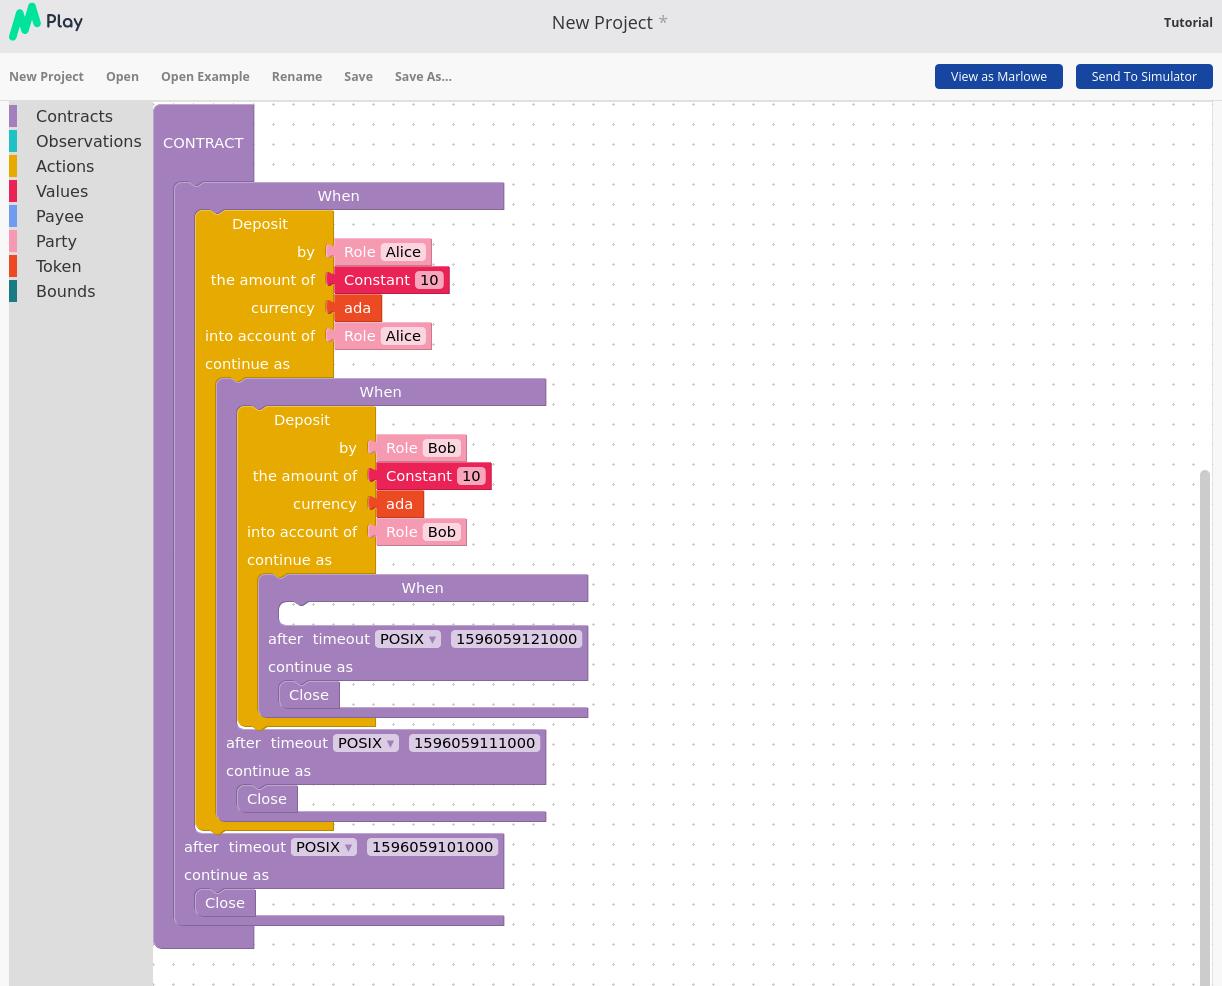Select the first Deposit action block
This screenshot has width=1222, height=986.
pos(260,224)
